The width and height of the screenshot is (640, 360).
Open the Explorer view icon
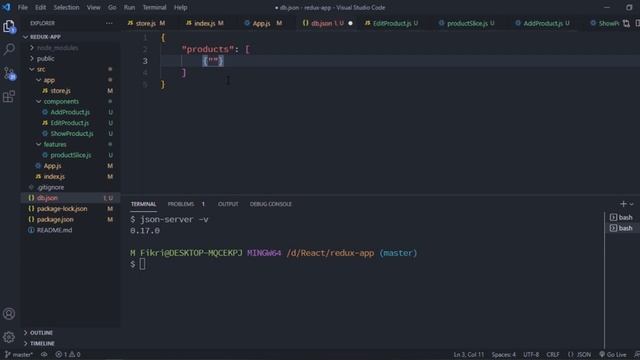9,27
